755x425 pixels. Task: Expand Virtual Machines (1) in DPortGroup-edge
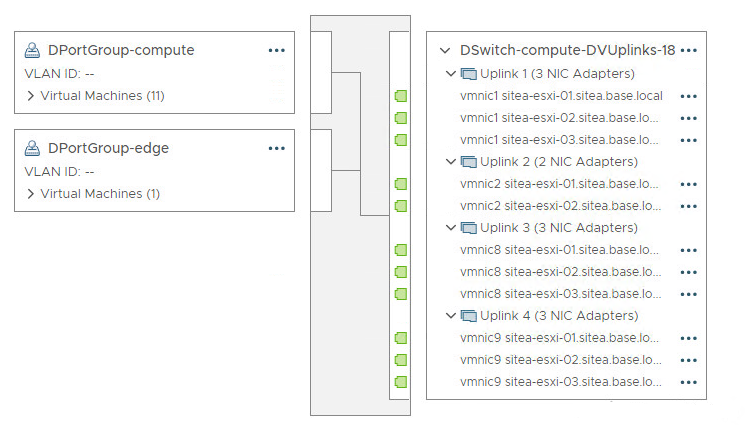coord(31,194)
